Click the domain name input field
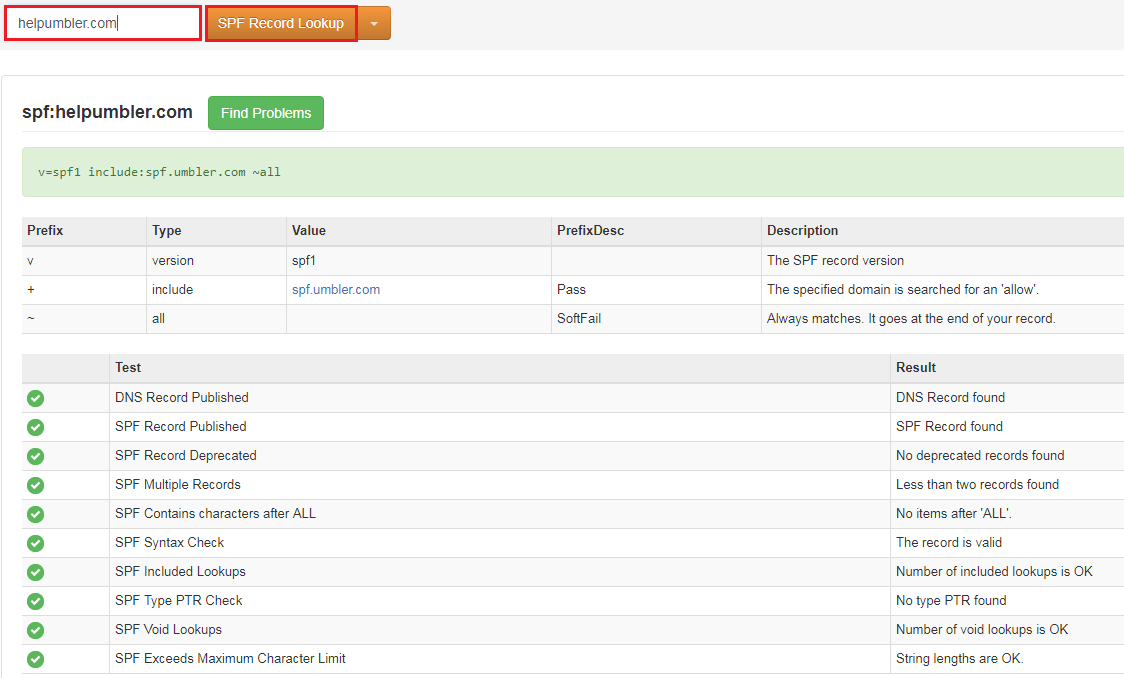 (x=103, y=23)
